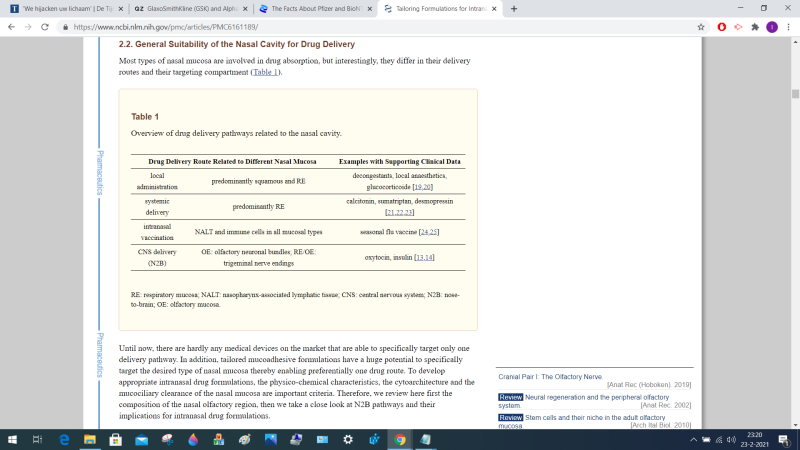The image size is (800, 450).
Task: Switch to GlaxoSmithKline (GSK) tab
Action: [x=191, y=9]
